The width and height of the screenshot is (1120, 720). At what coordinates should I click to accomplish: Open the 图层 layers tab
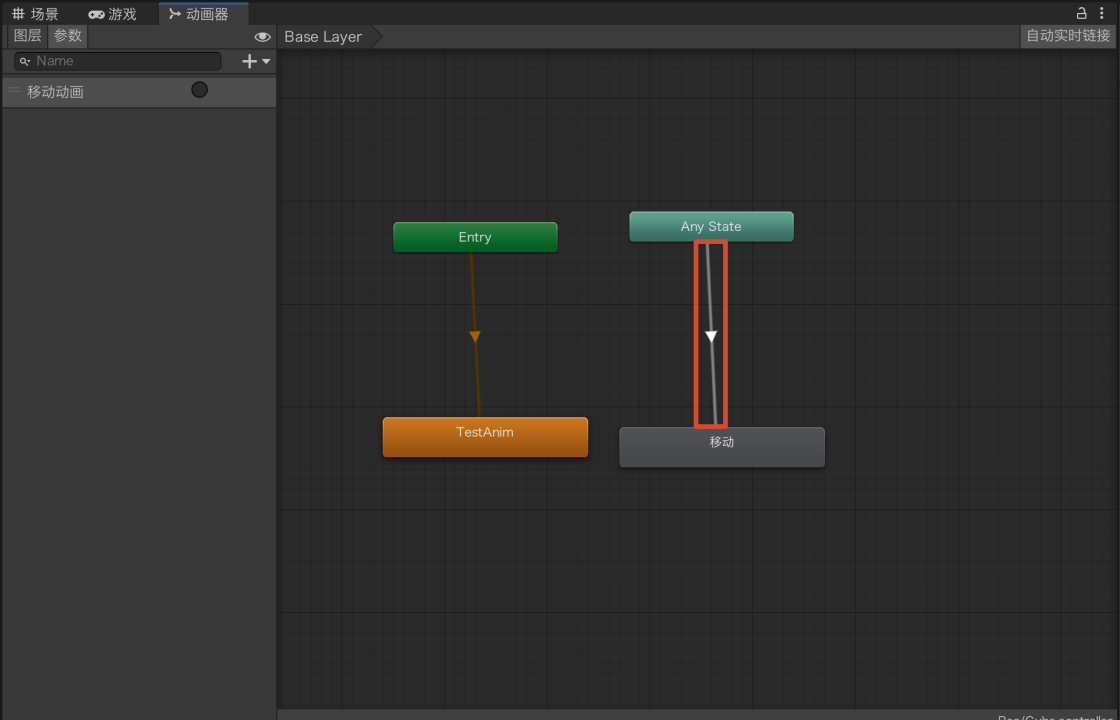point(28,36)
